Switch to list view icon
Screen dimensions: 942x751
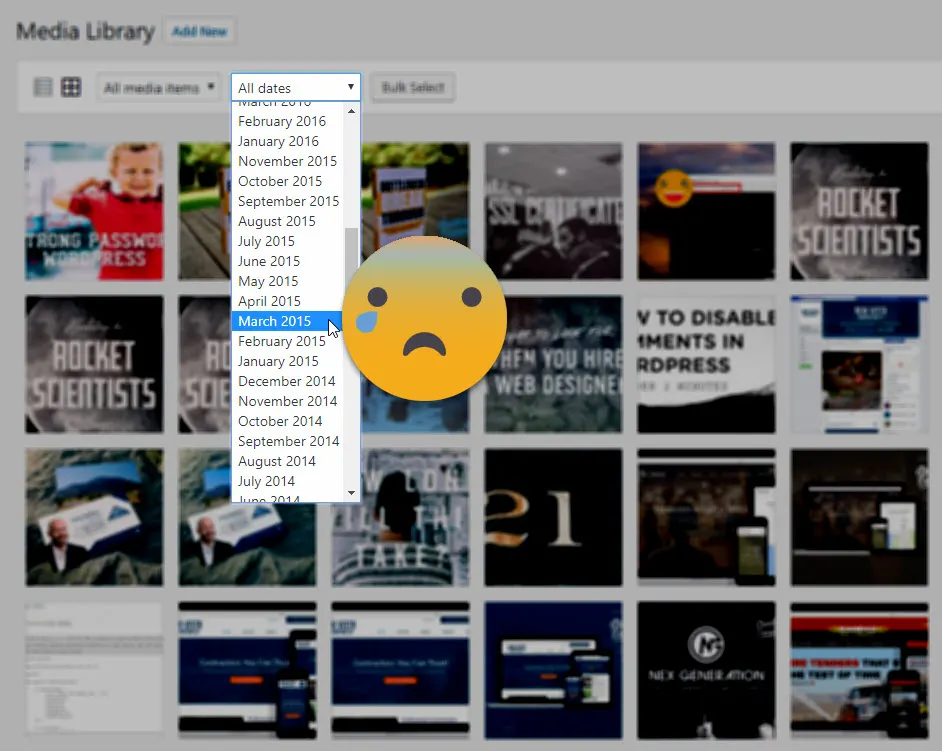pyautogui.click(x=43, y=87)
